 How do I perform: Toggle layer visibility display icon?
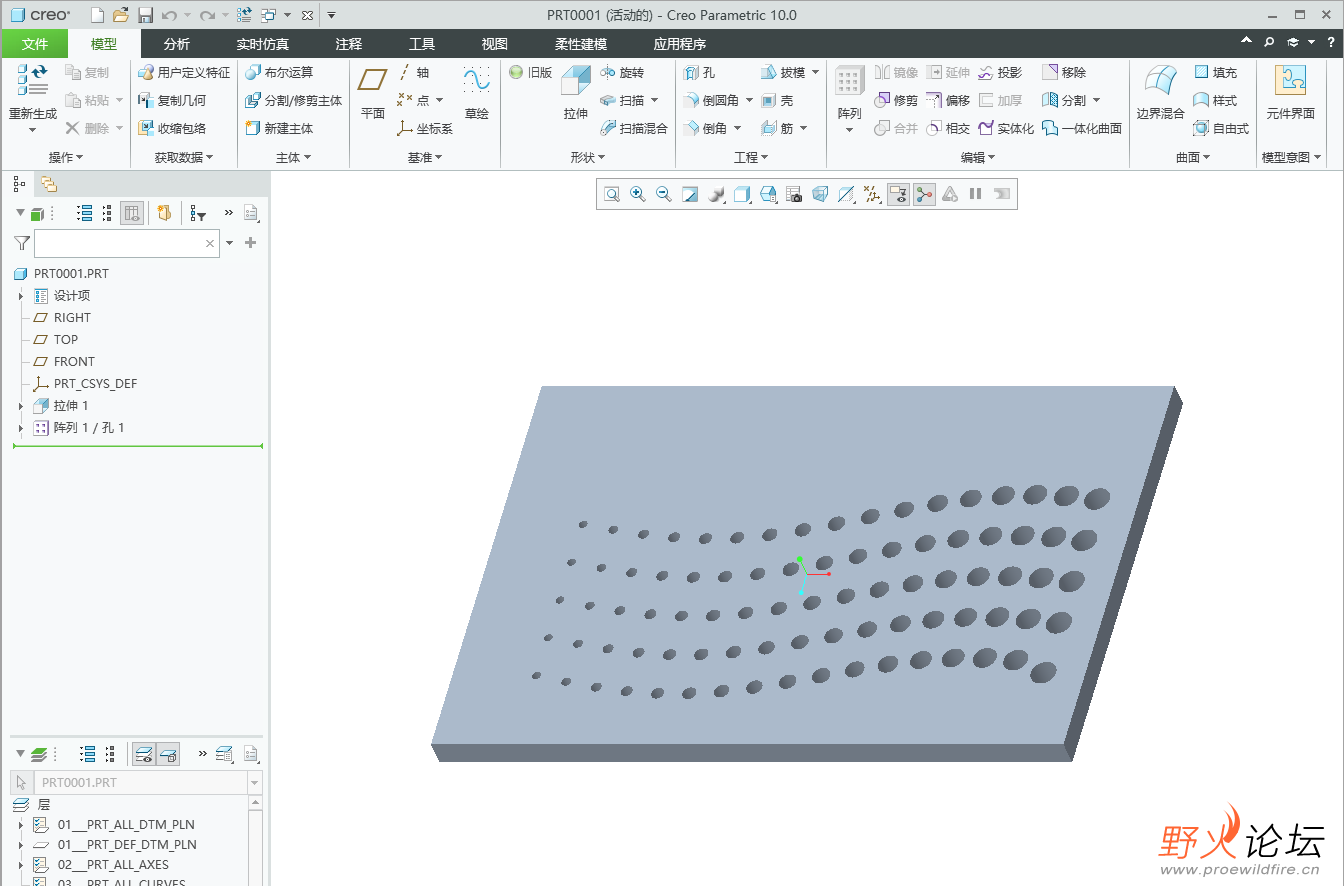[x=144, y=754]
